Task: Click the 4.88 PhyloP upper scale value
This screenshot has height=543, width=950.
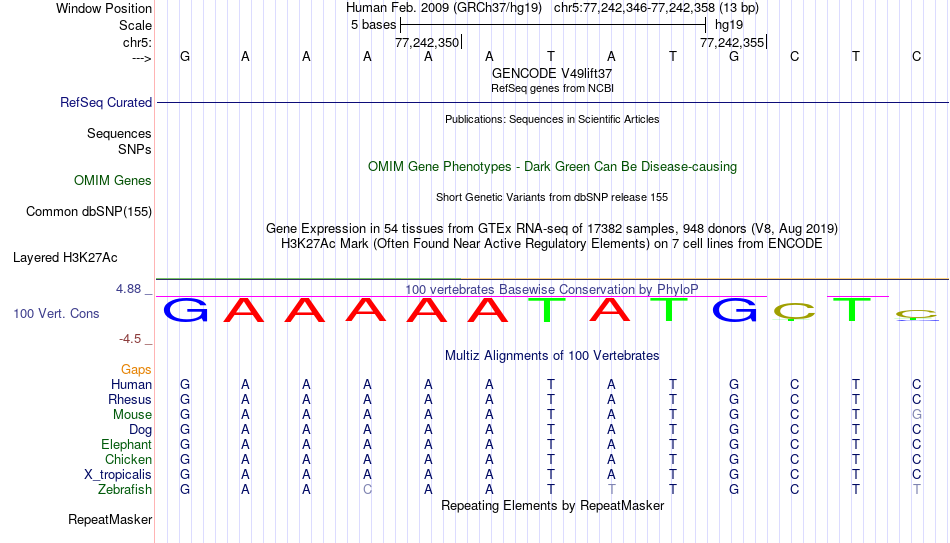Action: click(128, 289)
